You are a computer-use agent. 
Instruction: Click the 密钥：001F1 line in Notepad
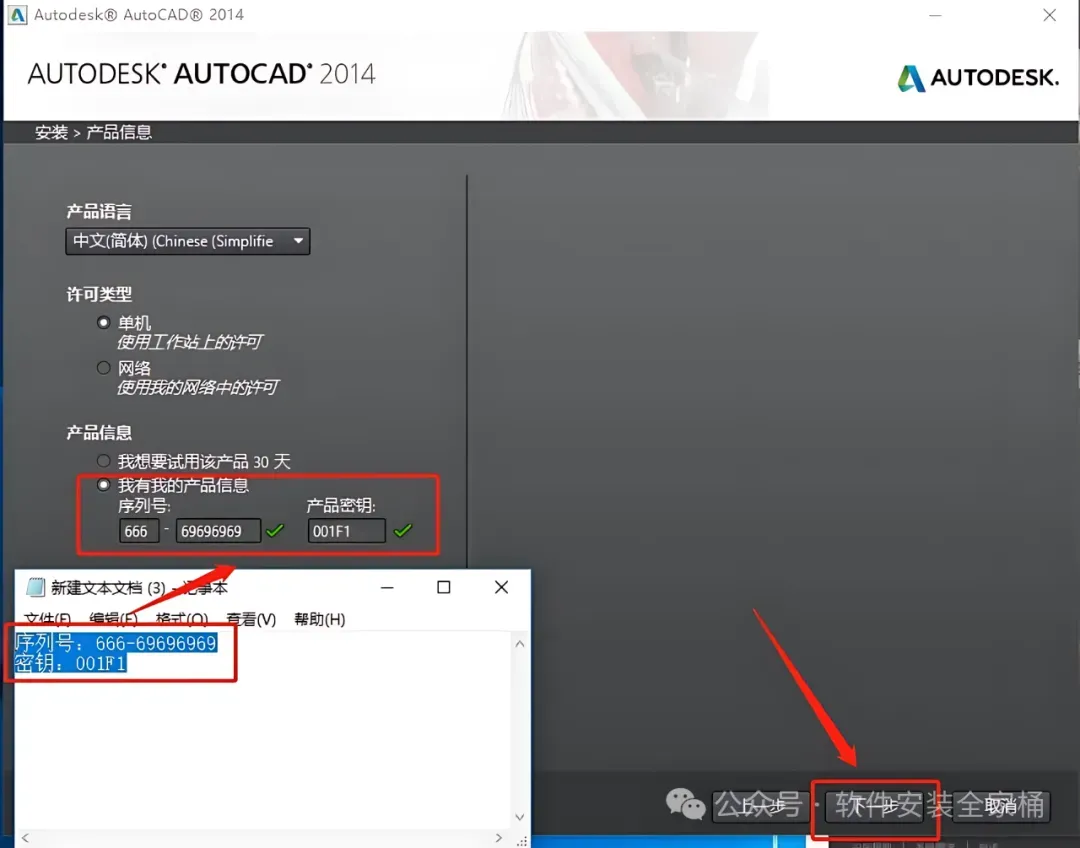[x=70, y=663]
